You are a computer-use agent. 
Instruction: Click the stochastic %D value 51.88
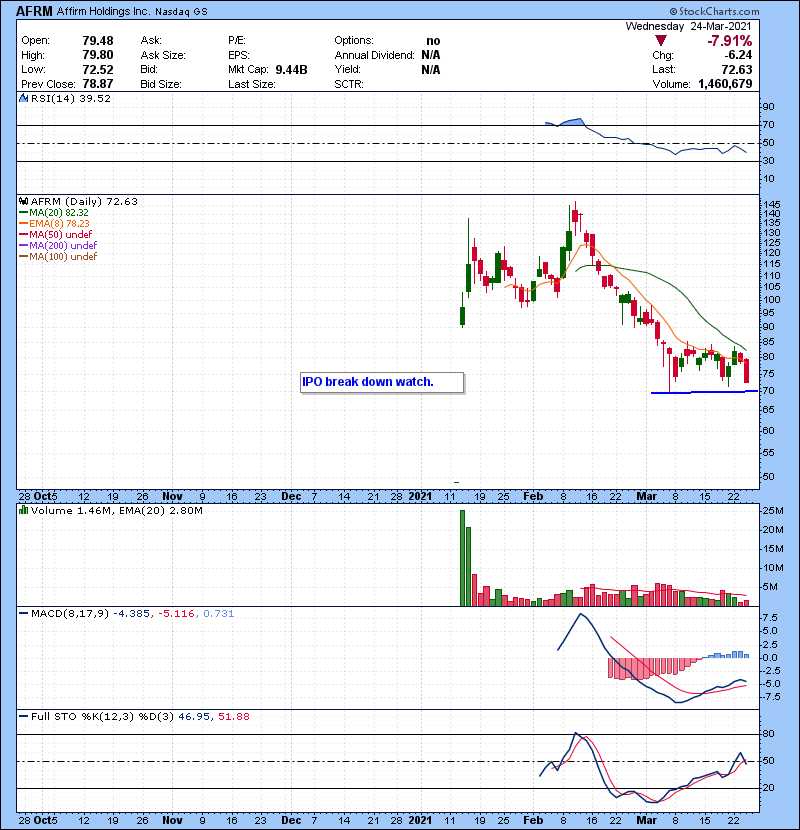pos(233,716)
